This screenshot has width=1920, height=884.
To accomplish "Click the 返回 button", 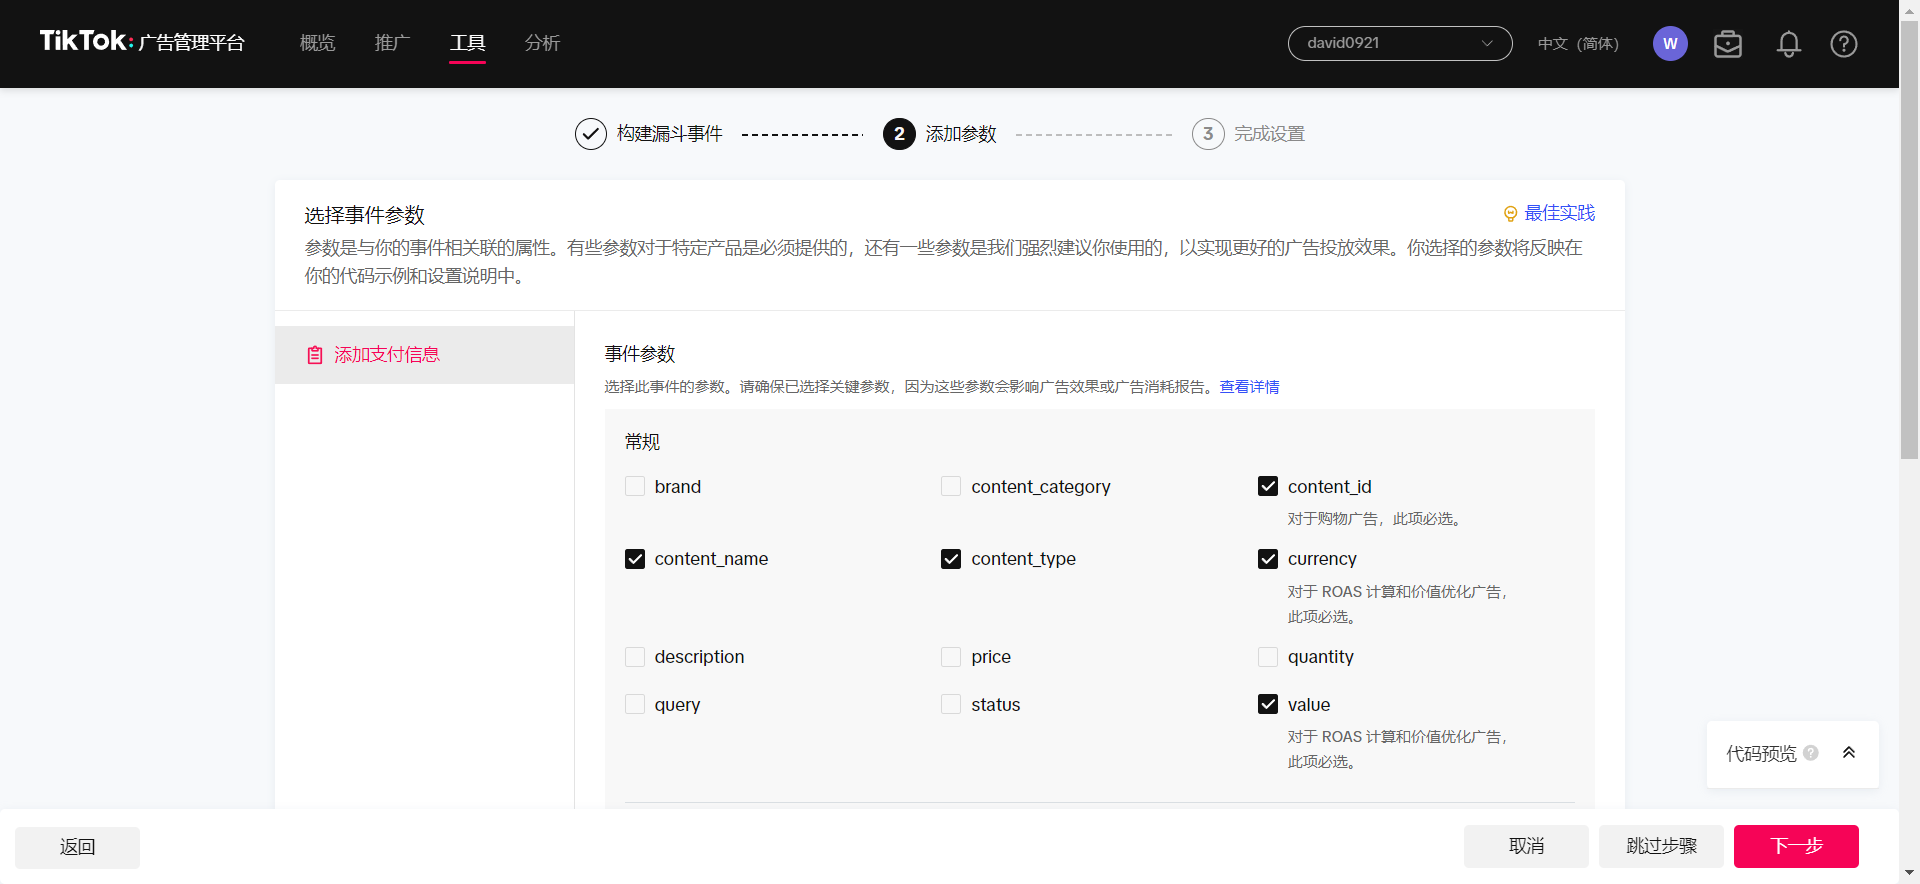I will tap(77, 847).
